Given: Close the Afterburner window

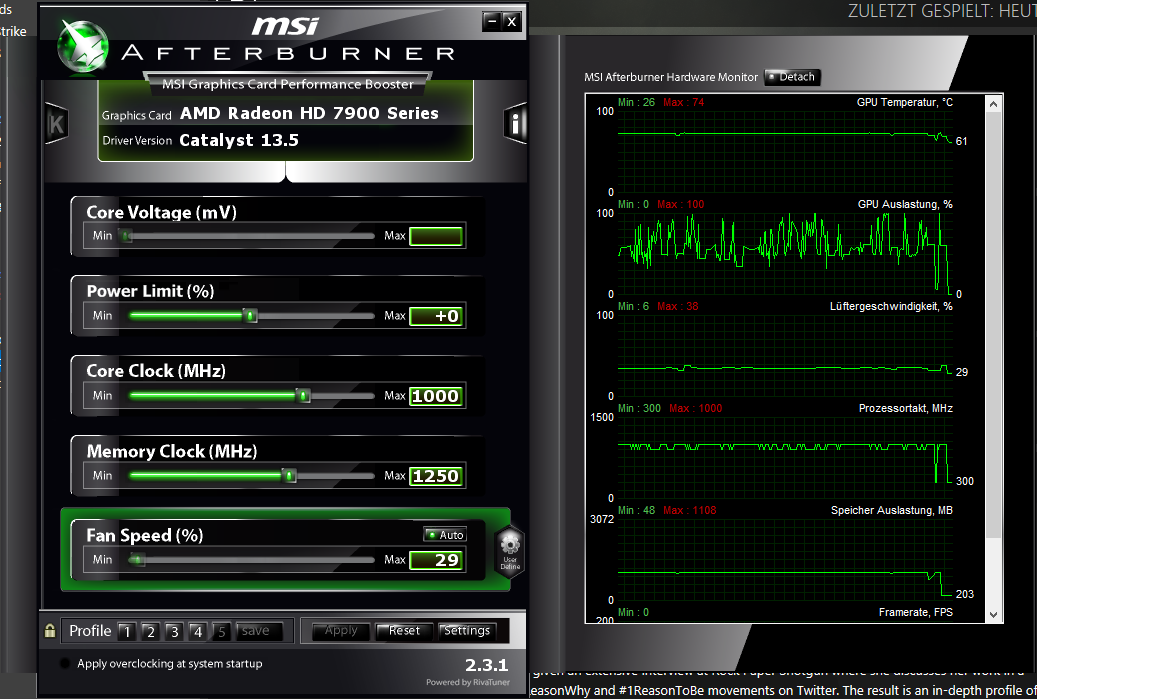Looking at the screenshot, I should click(x=512, y=21).
